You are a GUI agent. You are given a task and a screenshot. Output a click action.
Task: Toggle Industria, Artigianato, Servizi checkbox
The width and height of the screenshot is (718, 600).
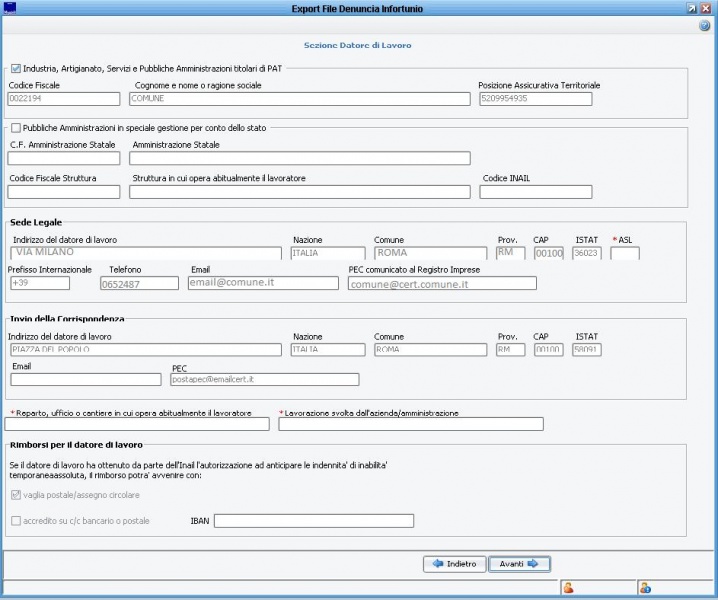point(16,69)
